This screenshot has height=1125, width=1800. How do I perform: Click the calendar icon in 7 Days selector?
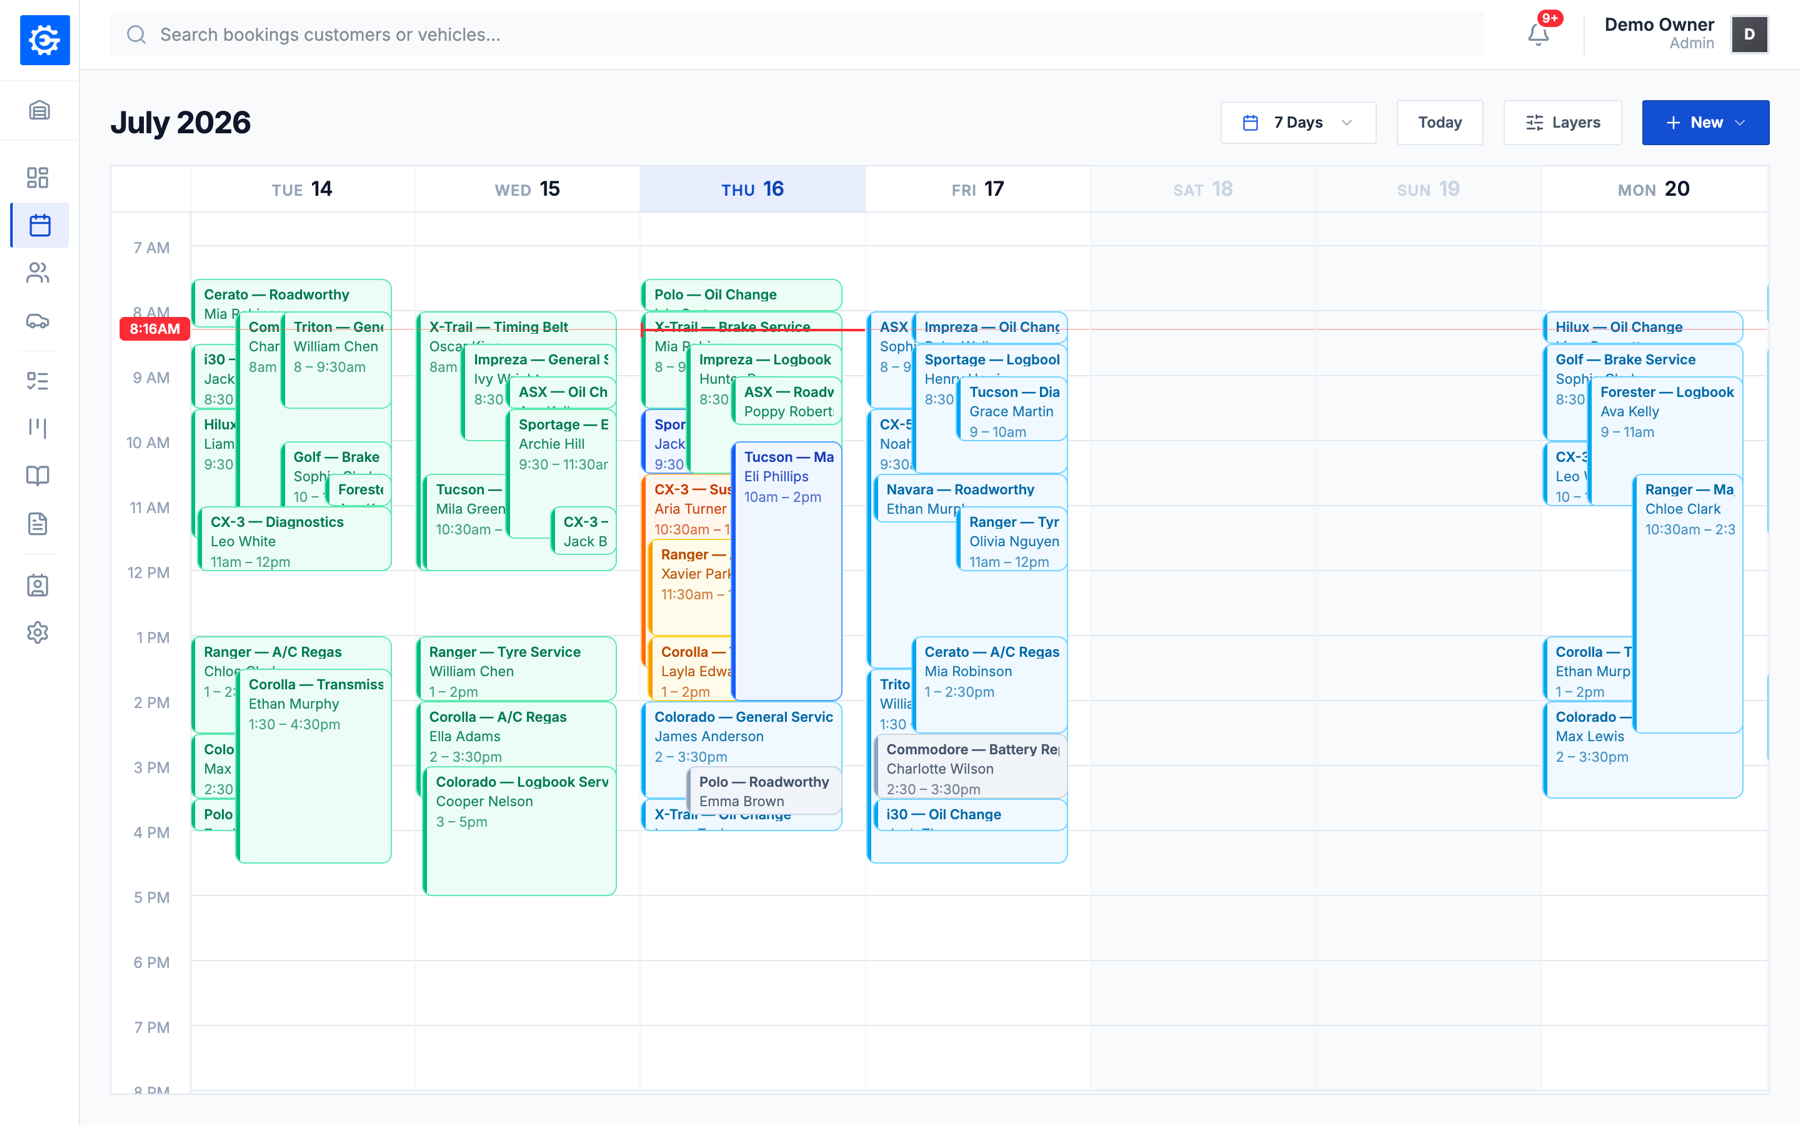(1250, 122)
